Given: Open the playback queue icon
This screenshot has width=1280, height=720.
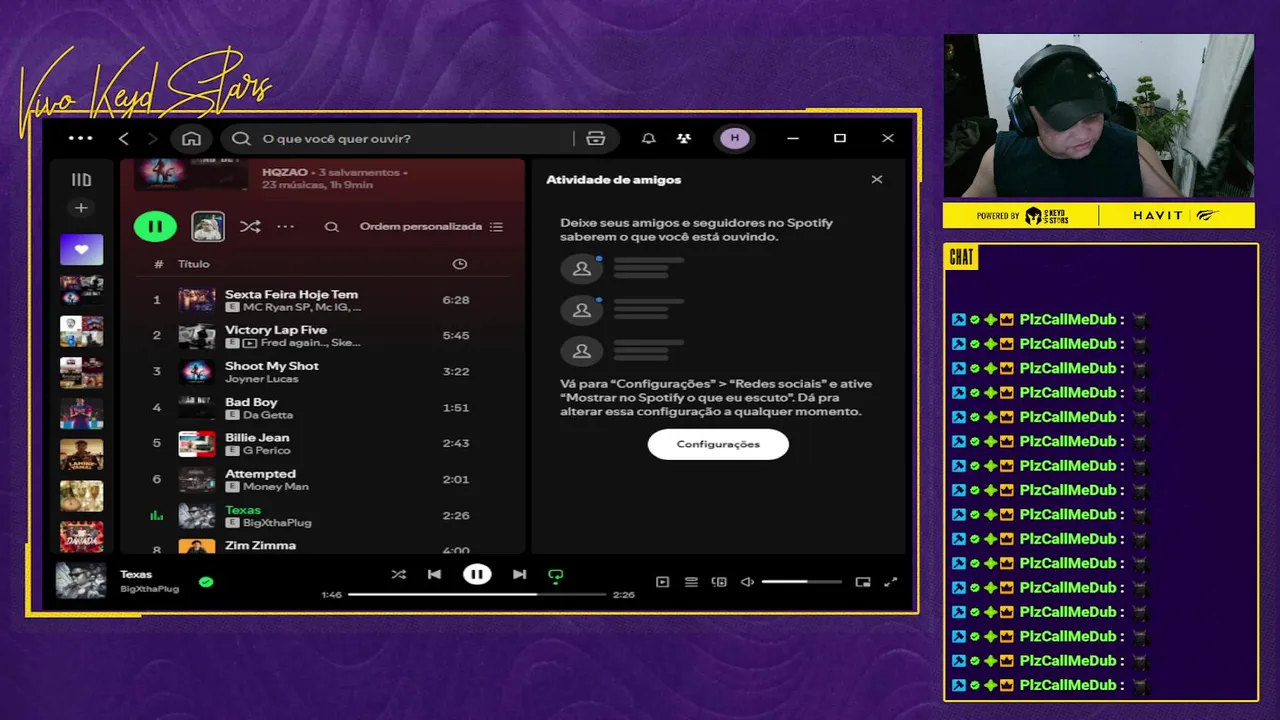Looking at the screenshot, I should tap(691, 582).
